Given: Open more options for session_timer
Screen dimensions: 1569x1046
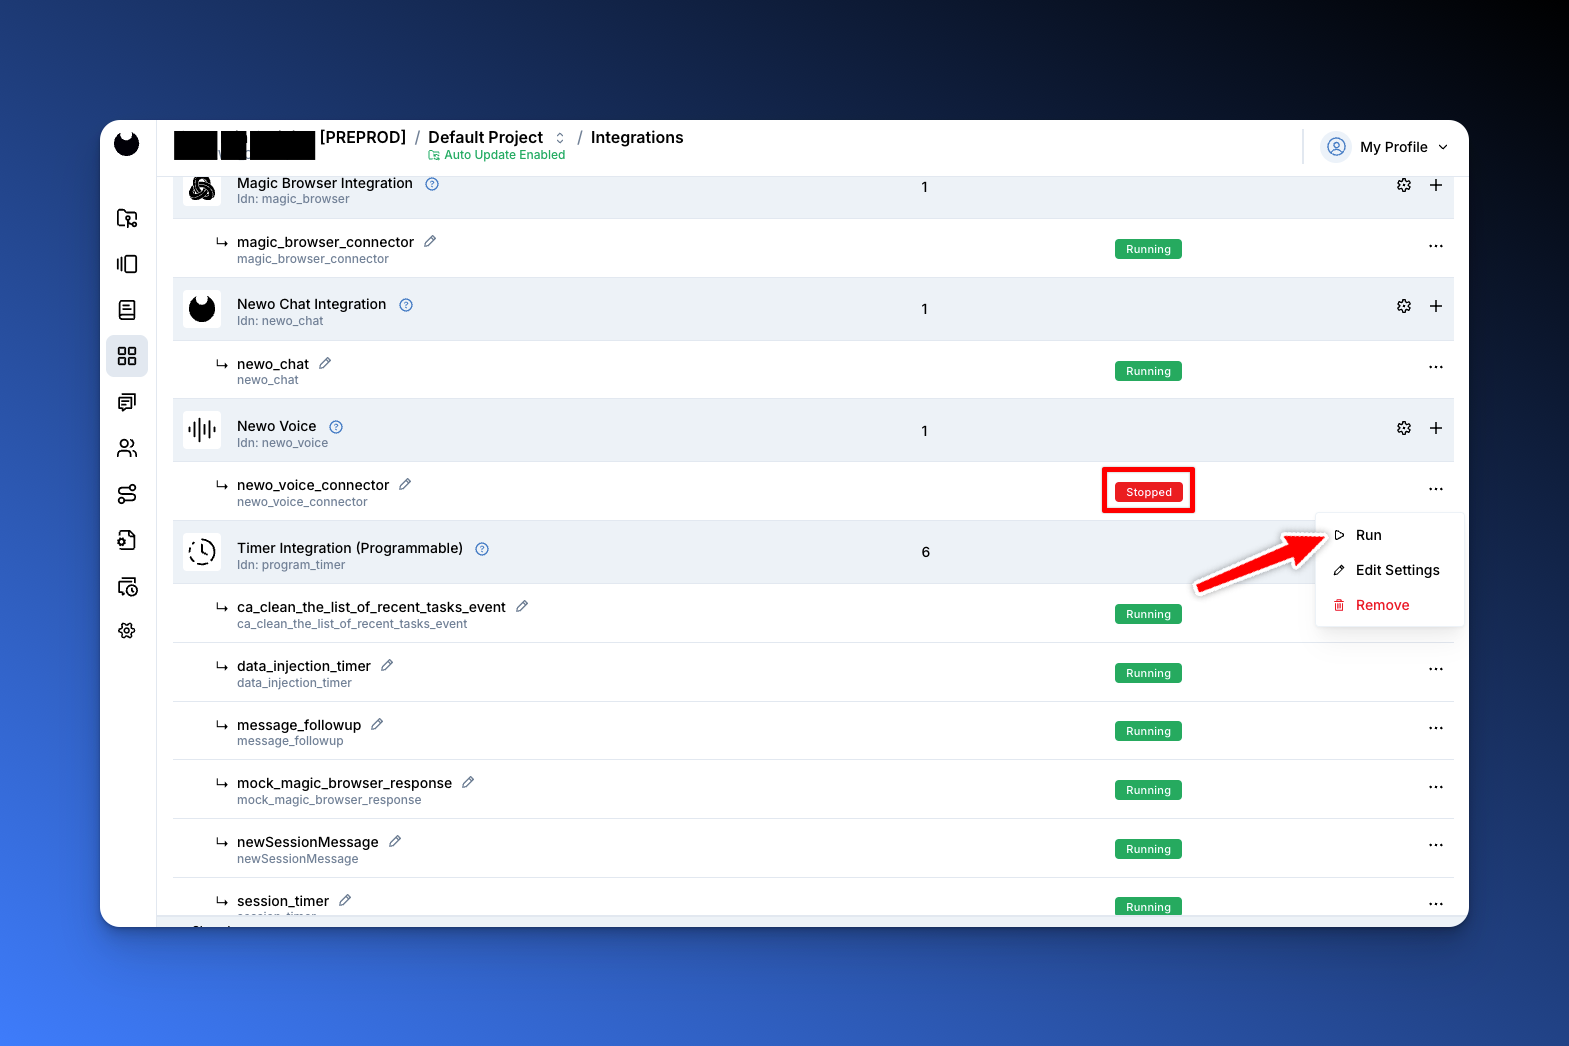Looking at the screenshot, I should coord(1436,904).
